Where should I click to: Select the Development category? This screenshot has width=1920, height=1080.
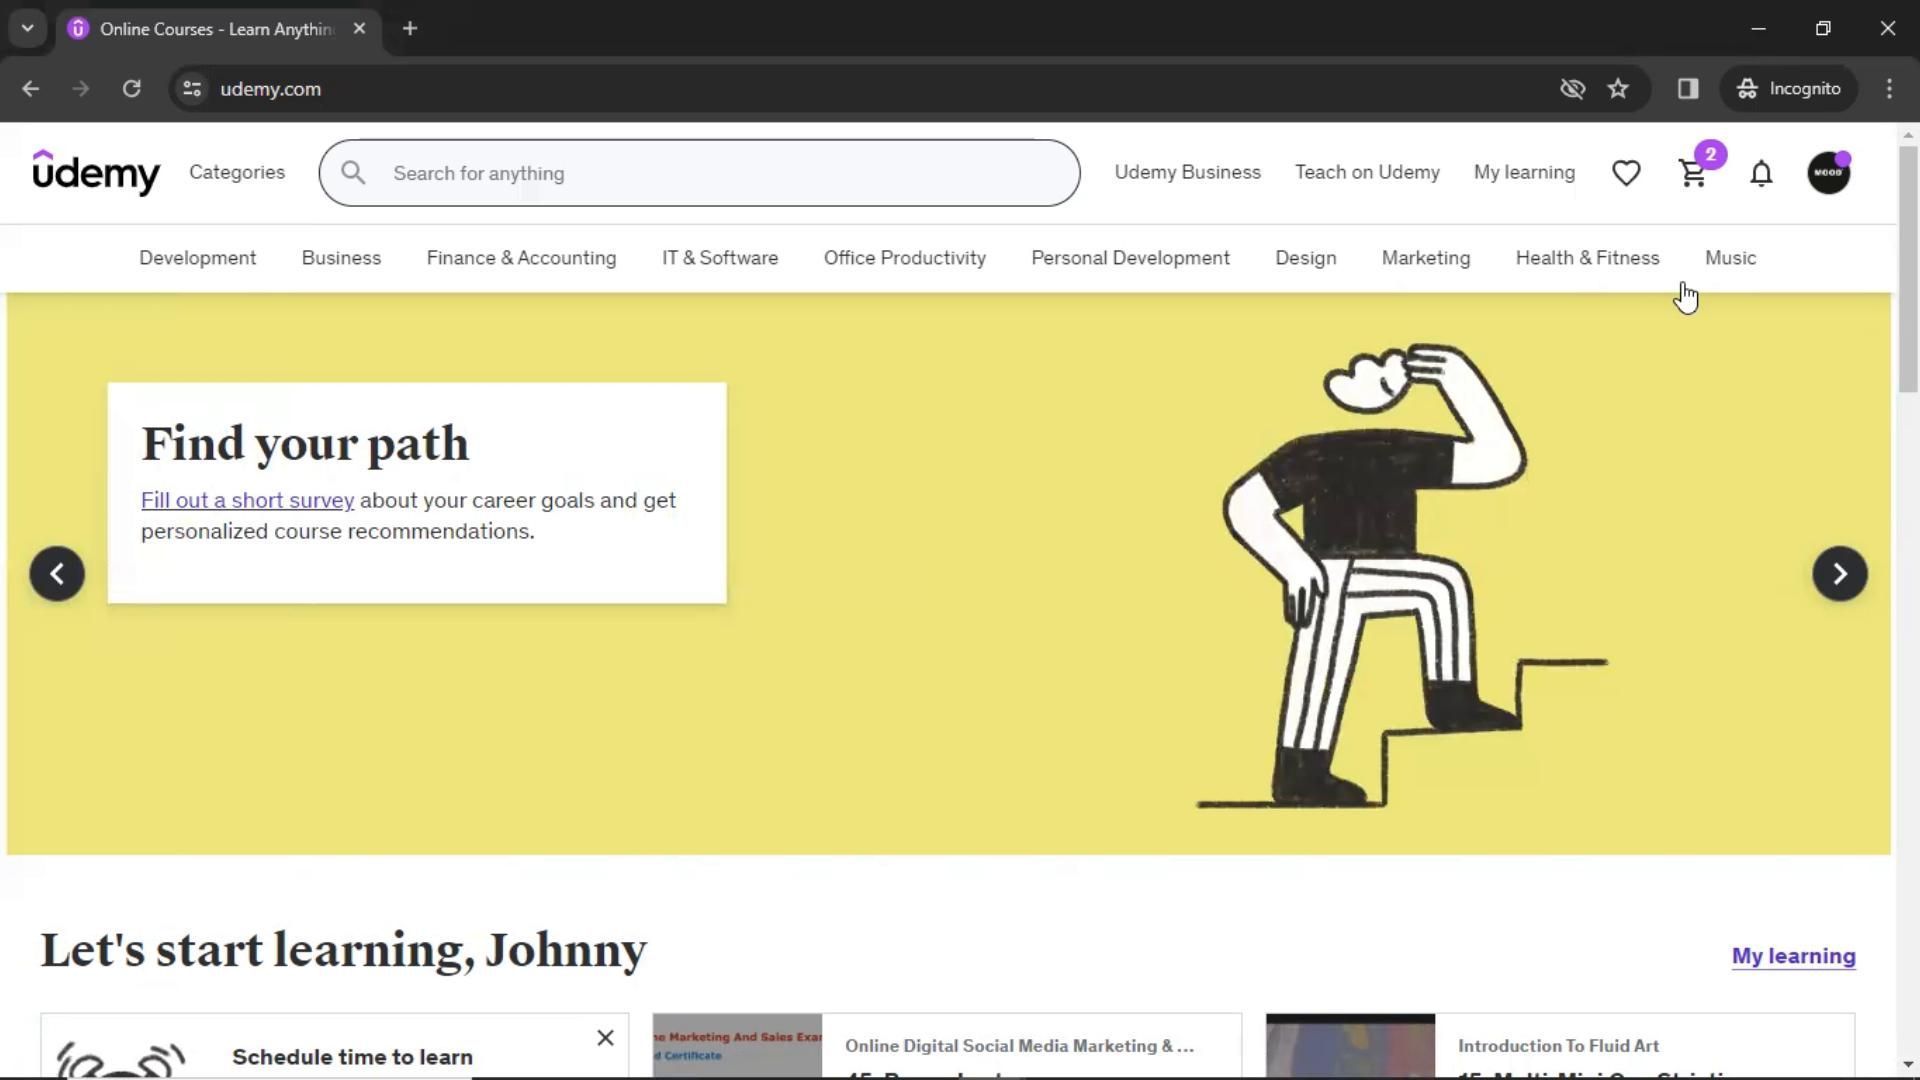tap(197, 258)
